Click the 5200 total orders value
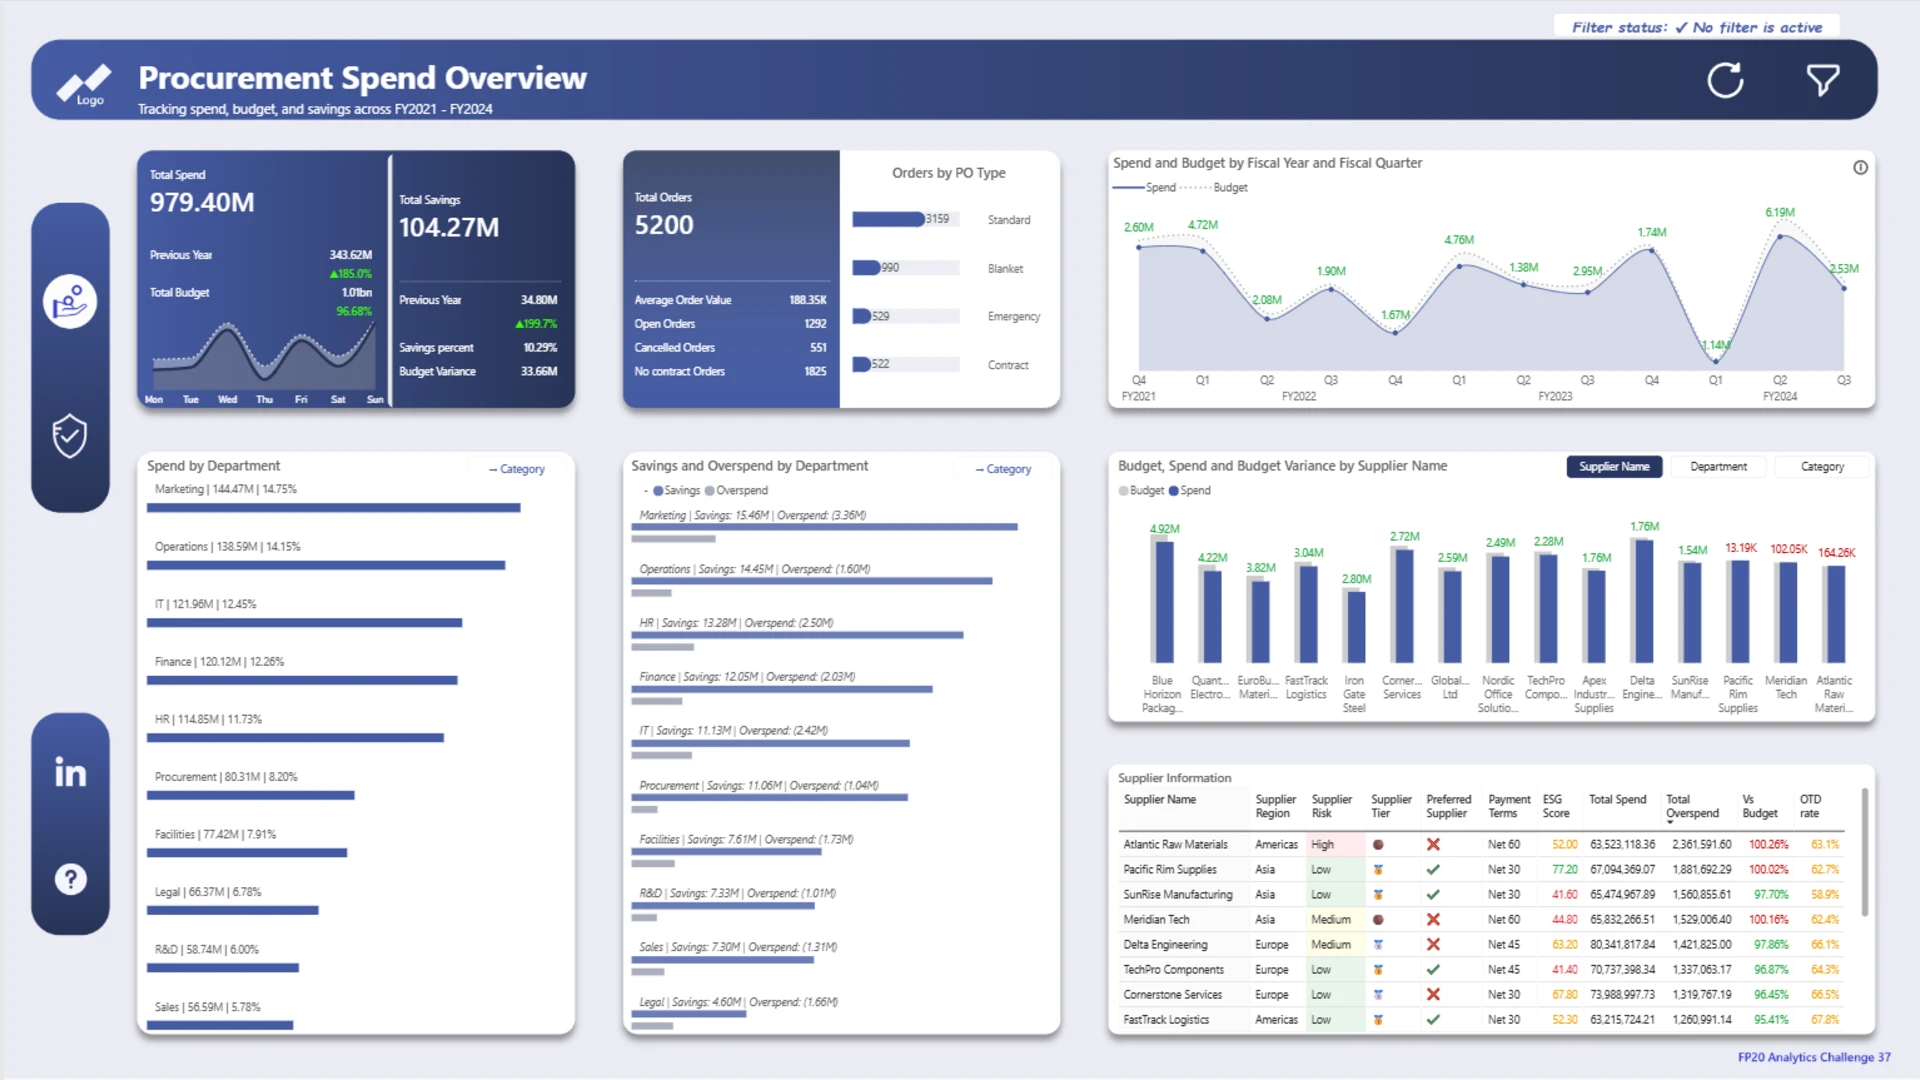 pyautogui.click(x=664, y=225)
